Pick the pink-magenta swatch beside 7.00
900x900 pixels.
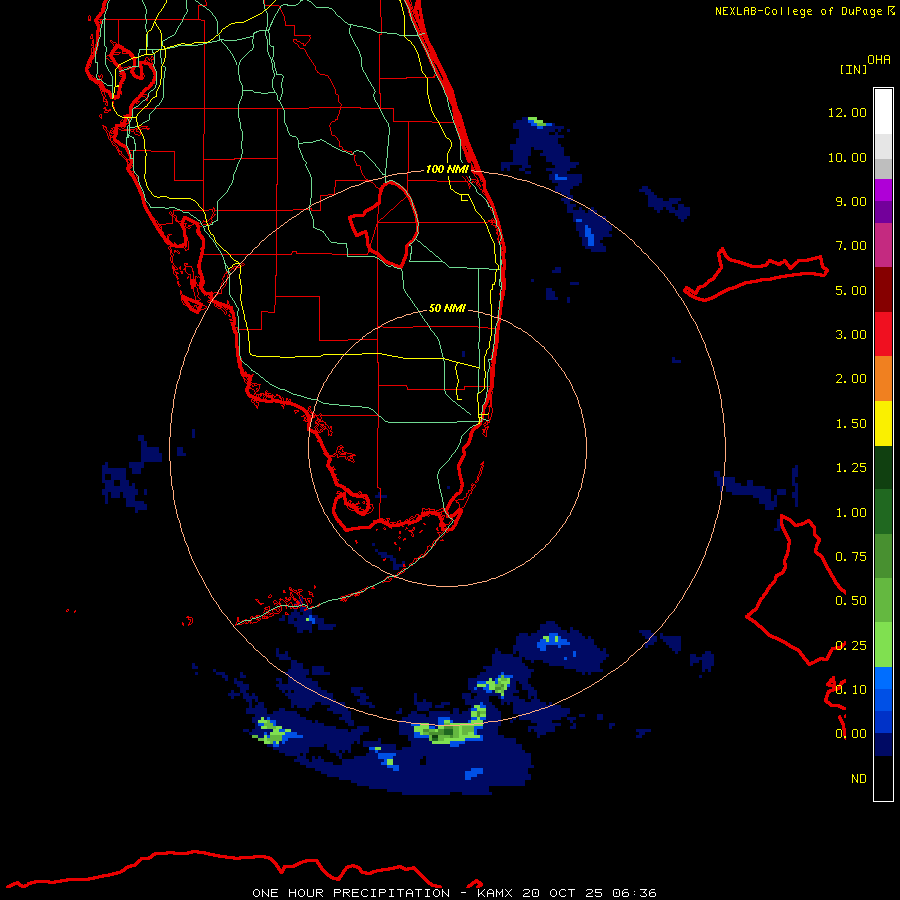point(883,245)
